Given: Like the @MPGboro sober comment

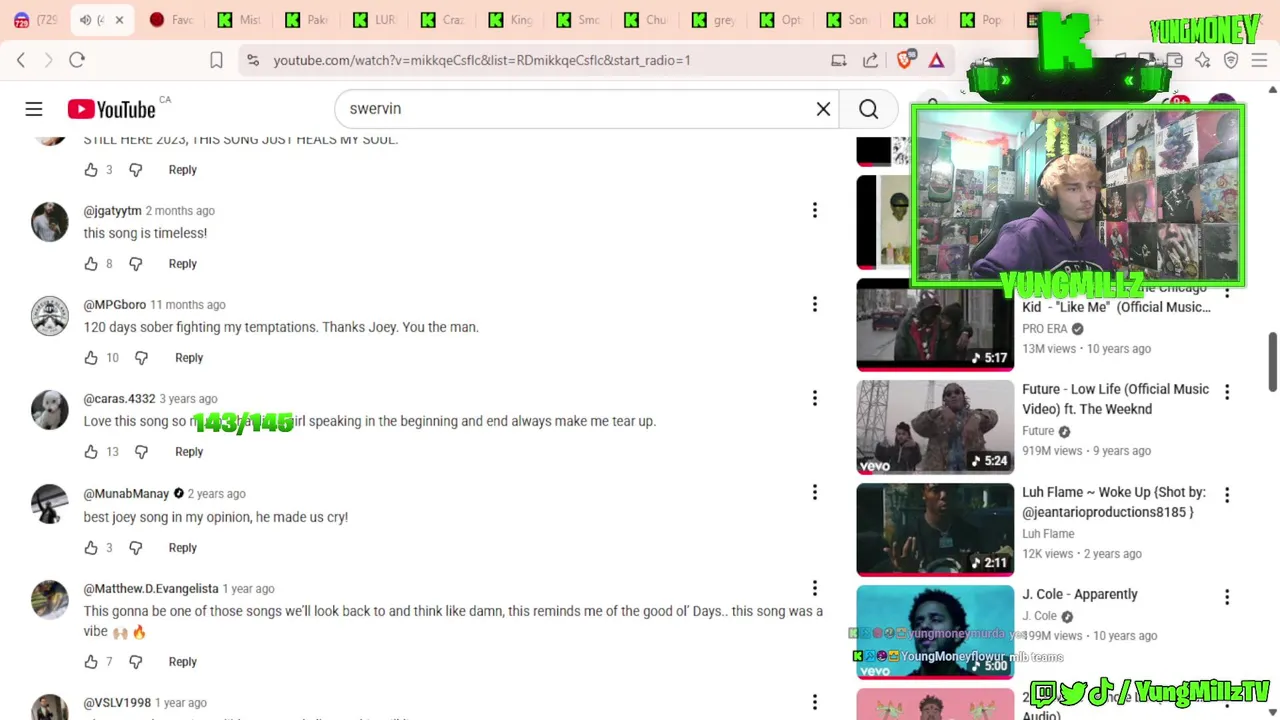Looking at the screenshot, I should point(91,358).
